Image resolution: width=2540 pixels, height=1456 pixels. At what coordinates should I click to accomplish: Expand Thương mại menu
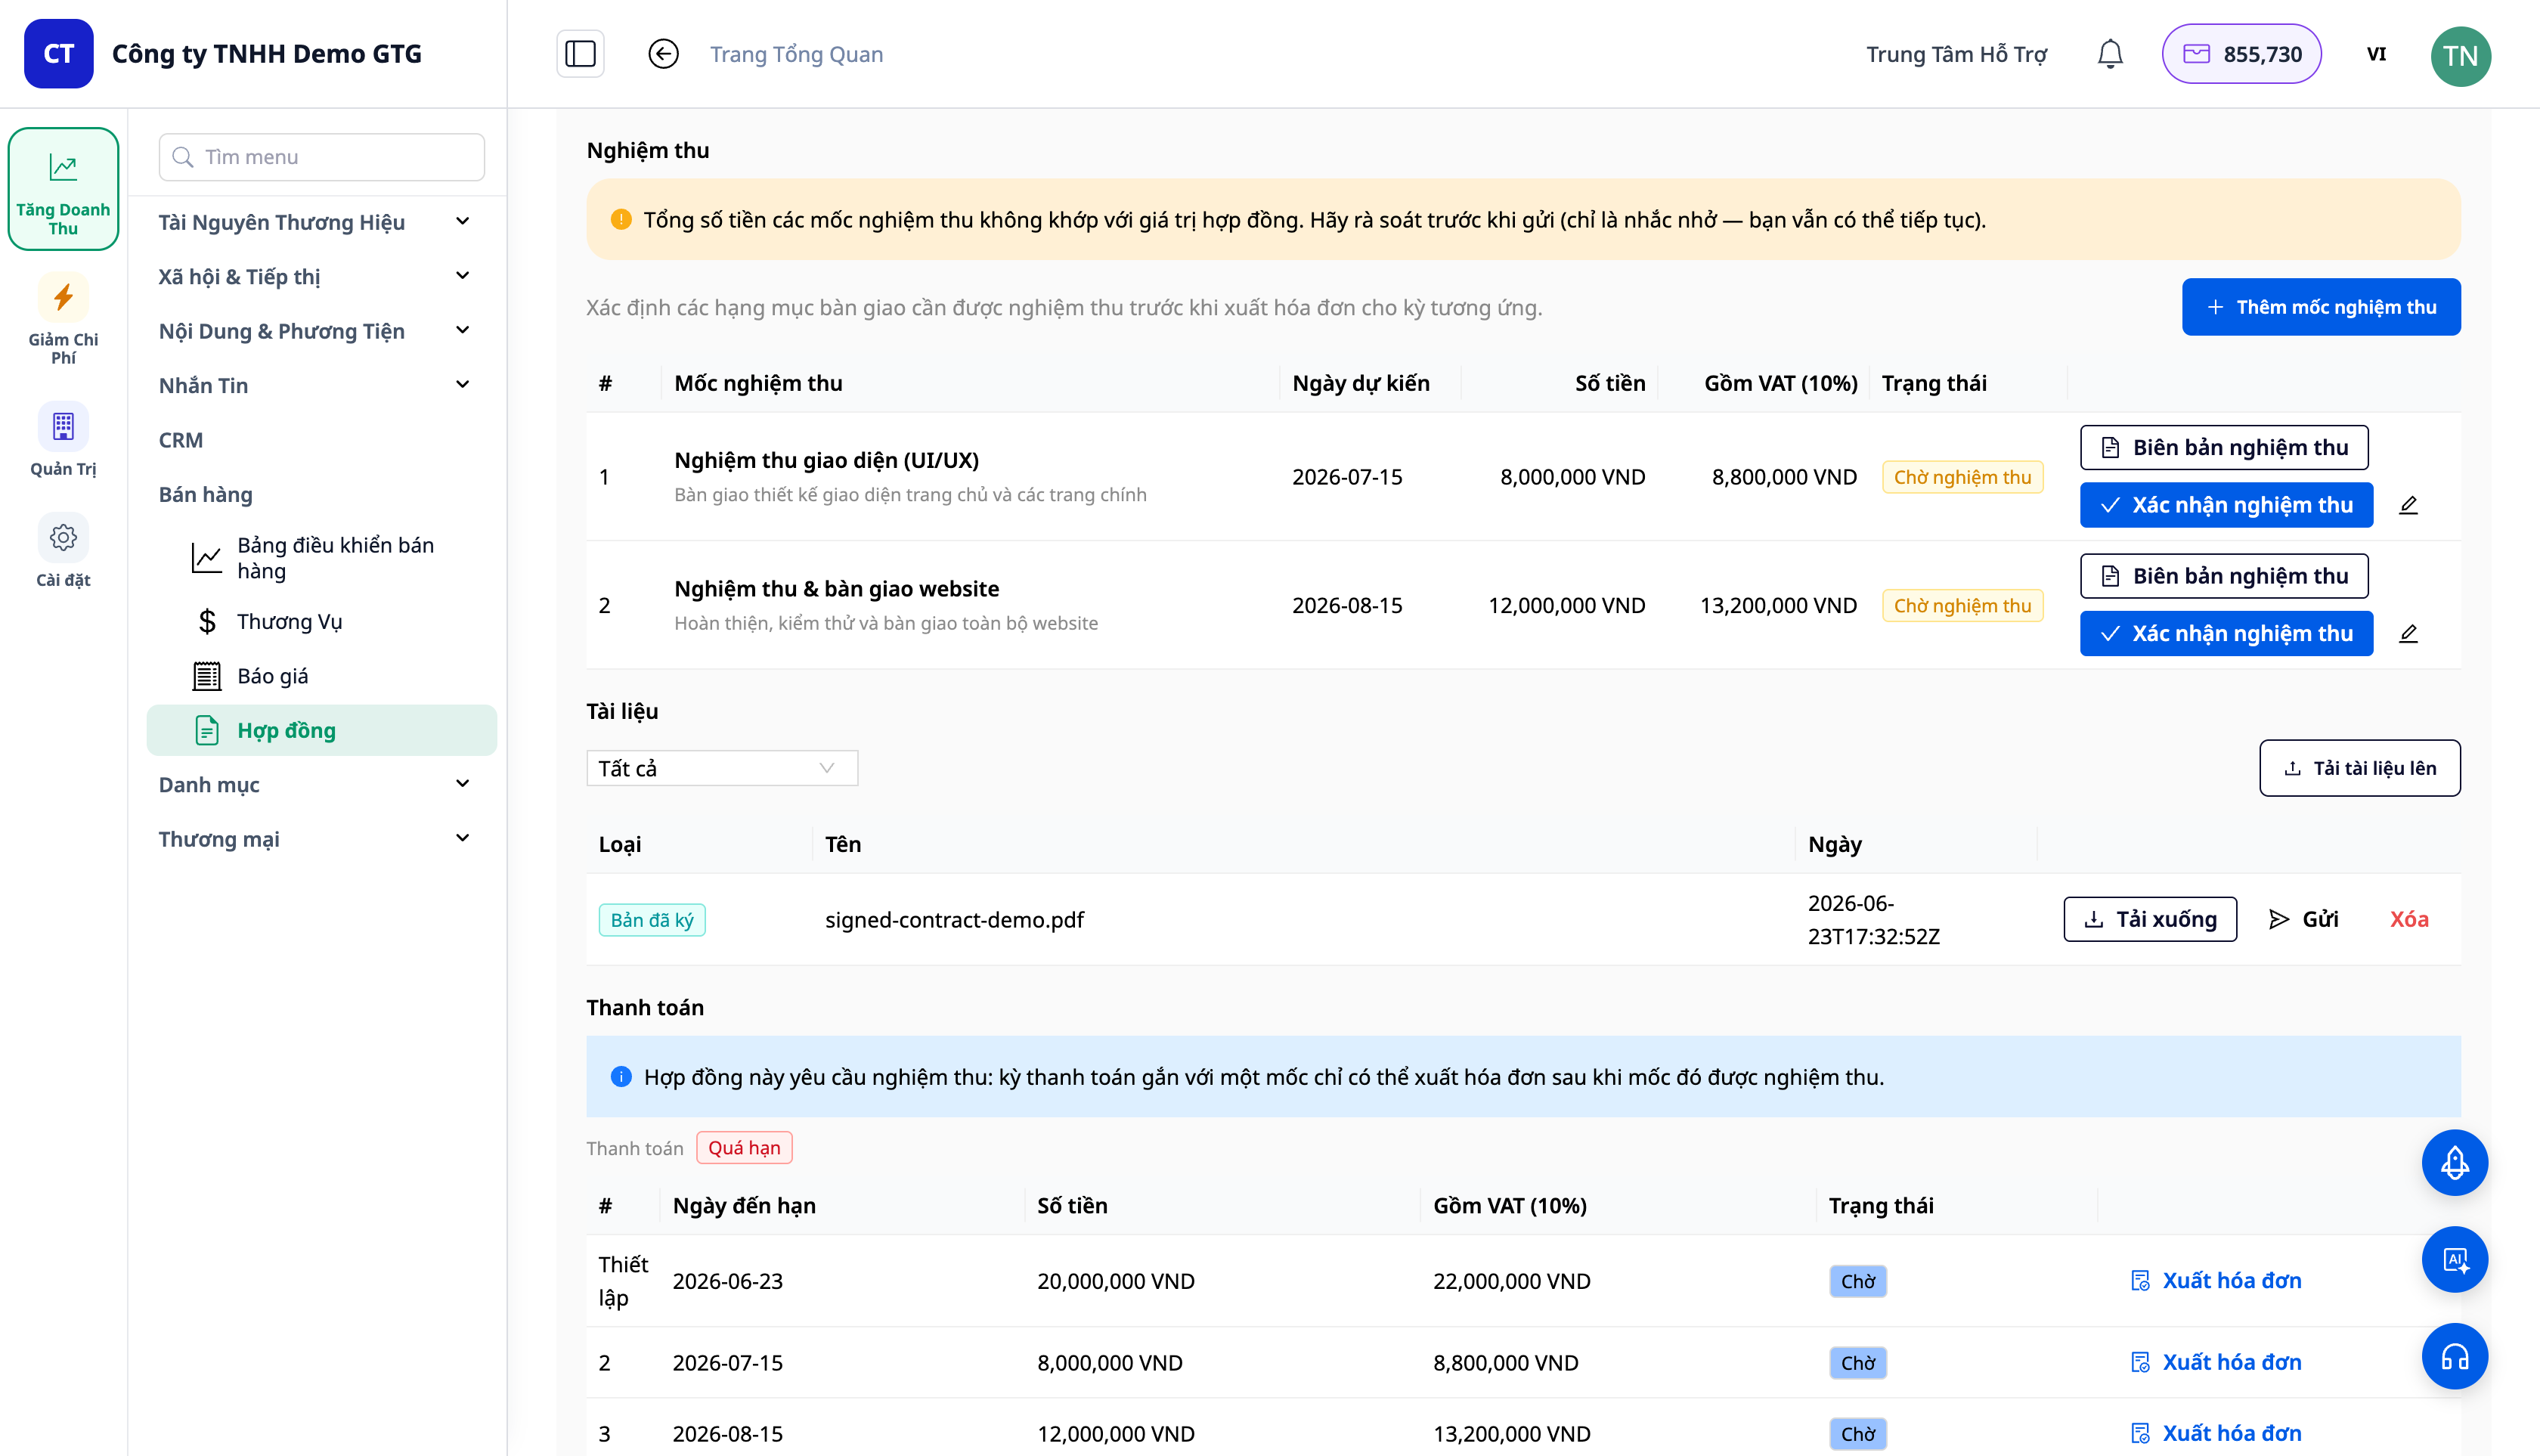(x=315, y=839)
